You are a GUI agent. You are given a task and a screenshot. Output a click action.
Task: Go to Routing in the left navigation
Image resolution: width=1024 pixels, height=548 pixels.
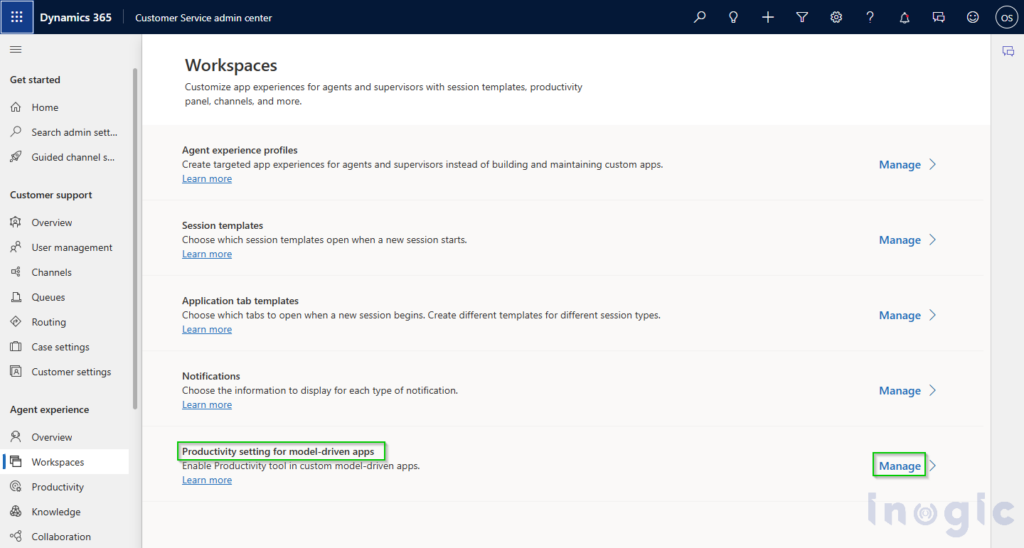click(48, 322)
